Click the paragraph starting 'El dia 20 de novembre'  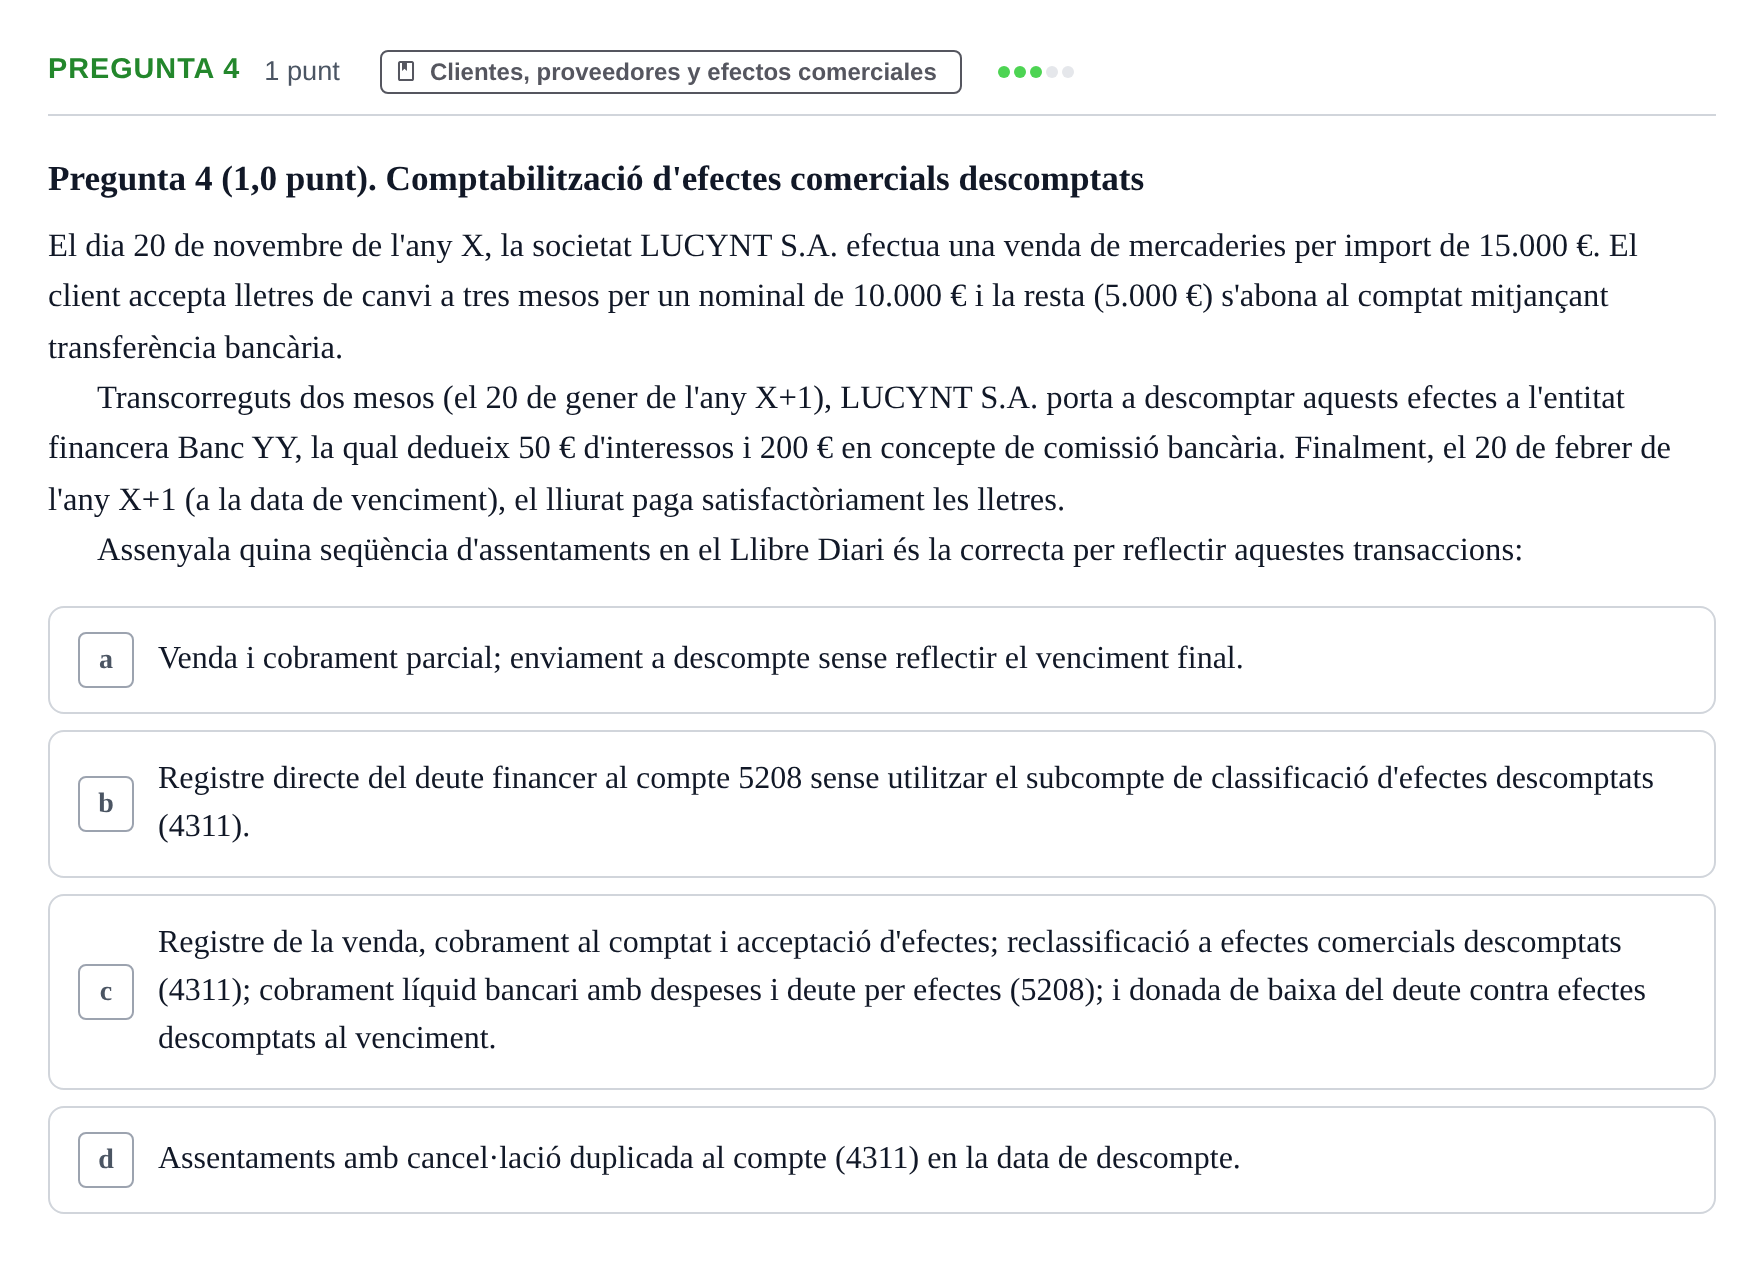(843, 297)
